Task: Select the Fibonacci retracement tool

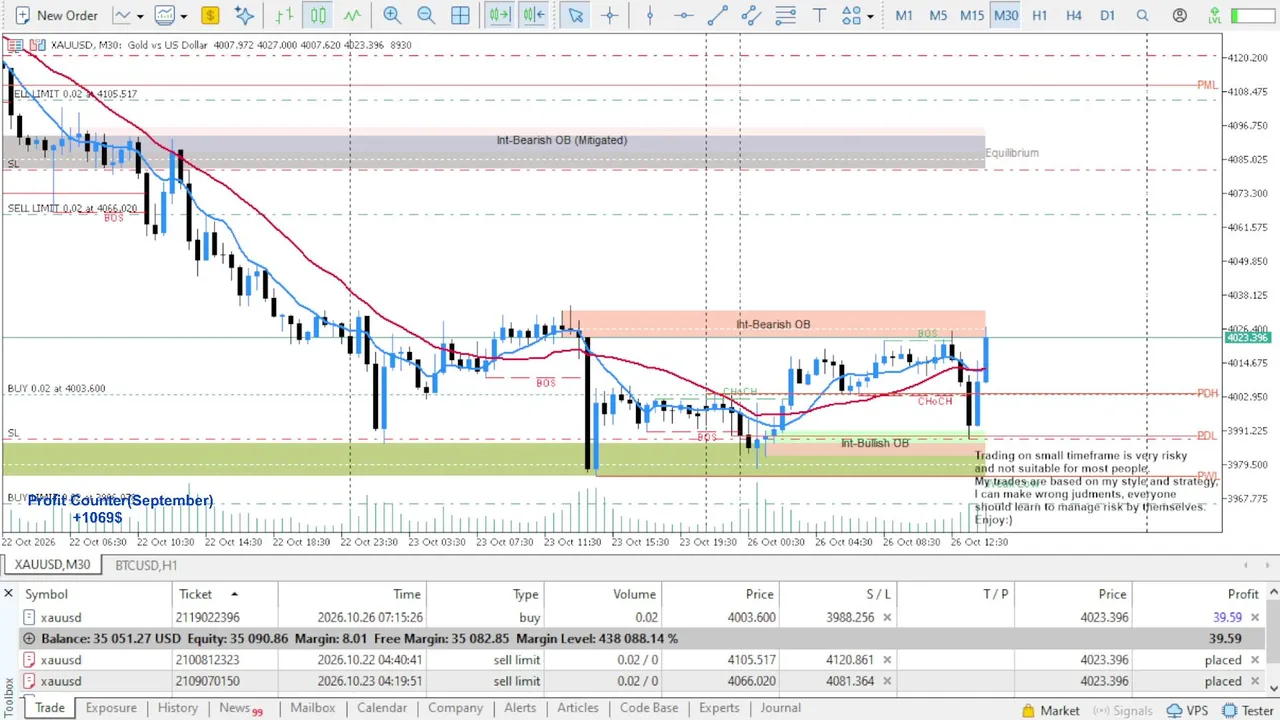Action: click(x=786, y=15)
